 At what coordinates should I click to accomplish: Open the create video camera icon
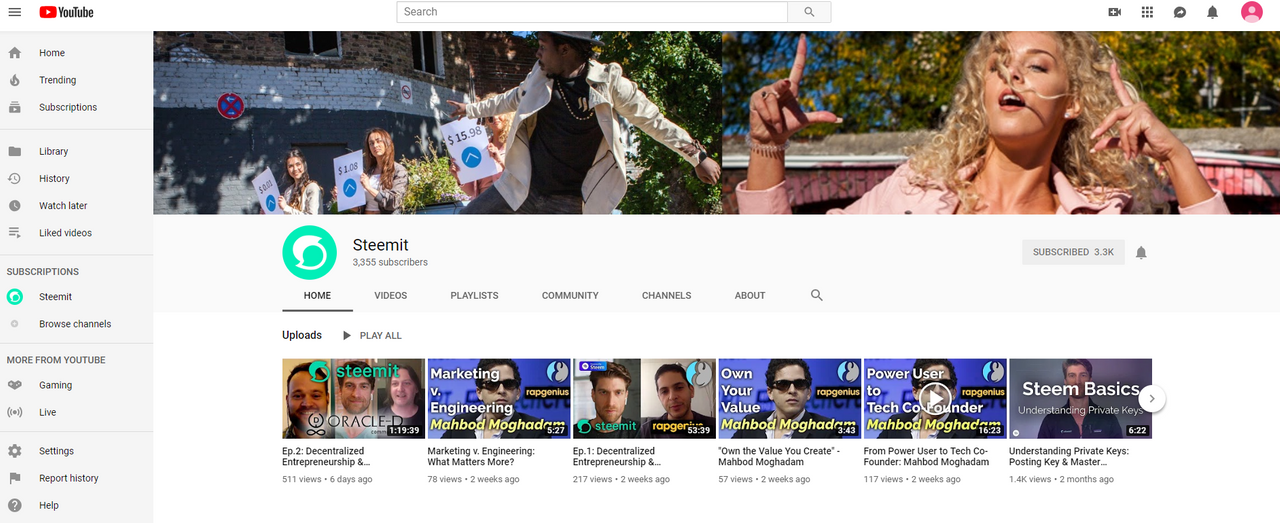point(1115,12)
